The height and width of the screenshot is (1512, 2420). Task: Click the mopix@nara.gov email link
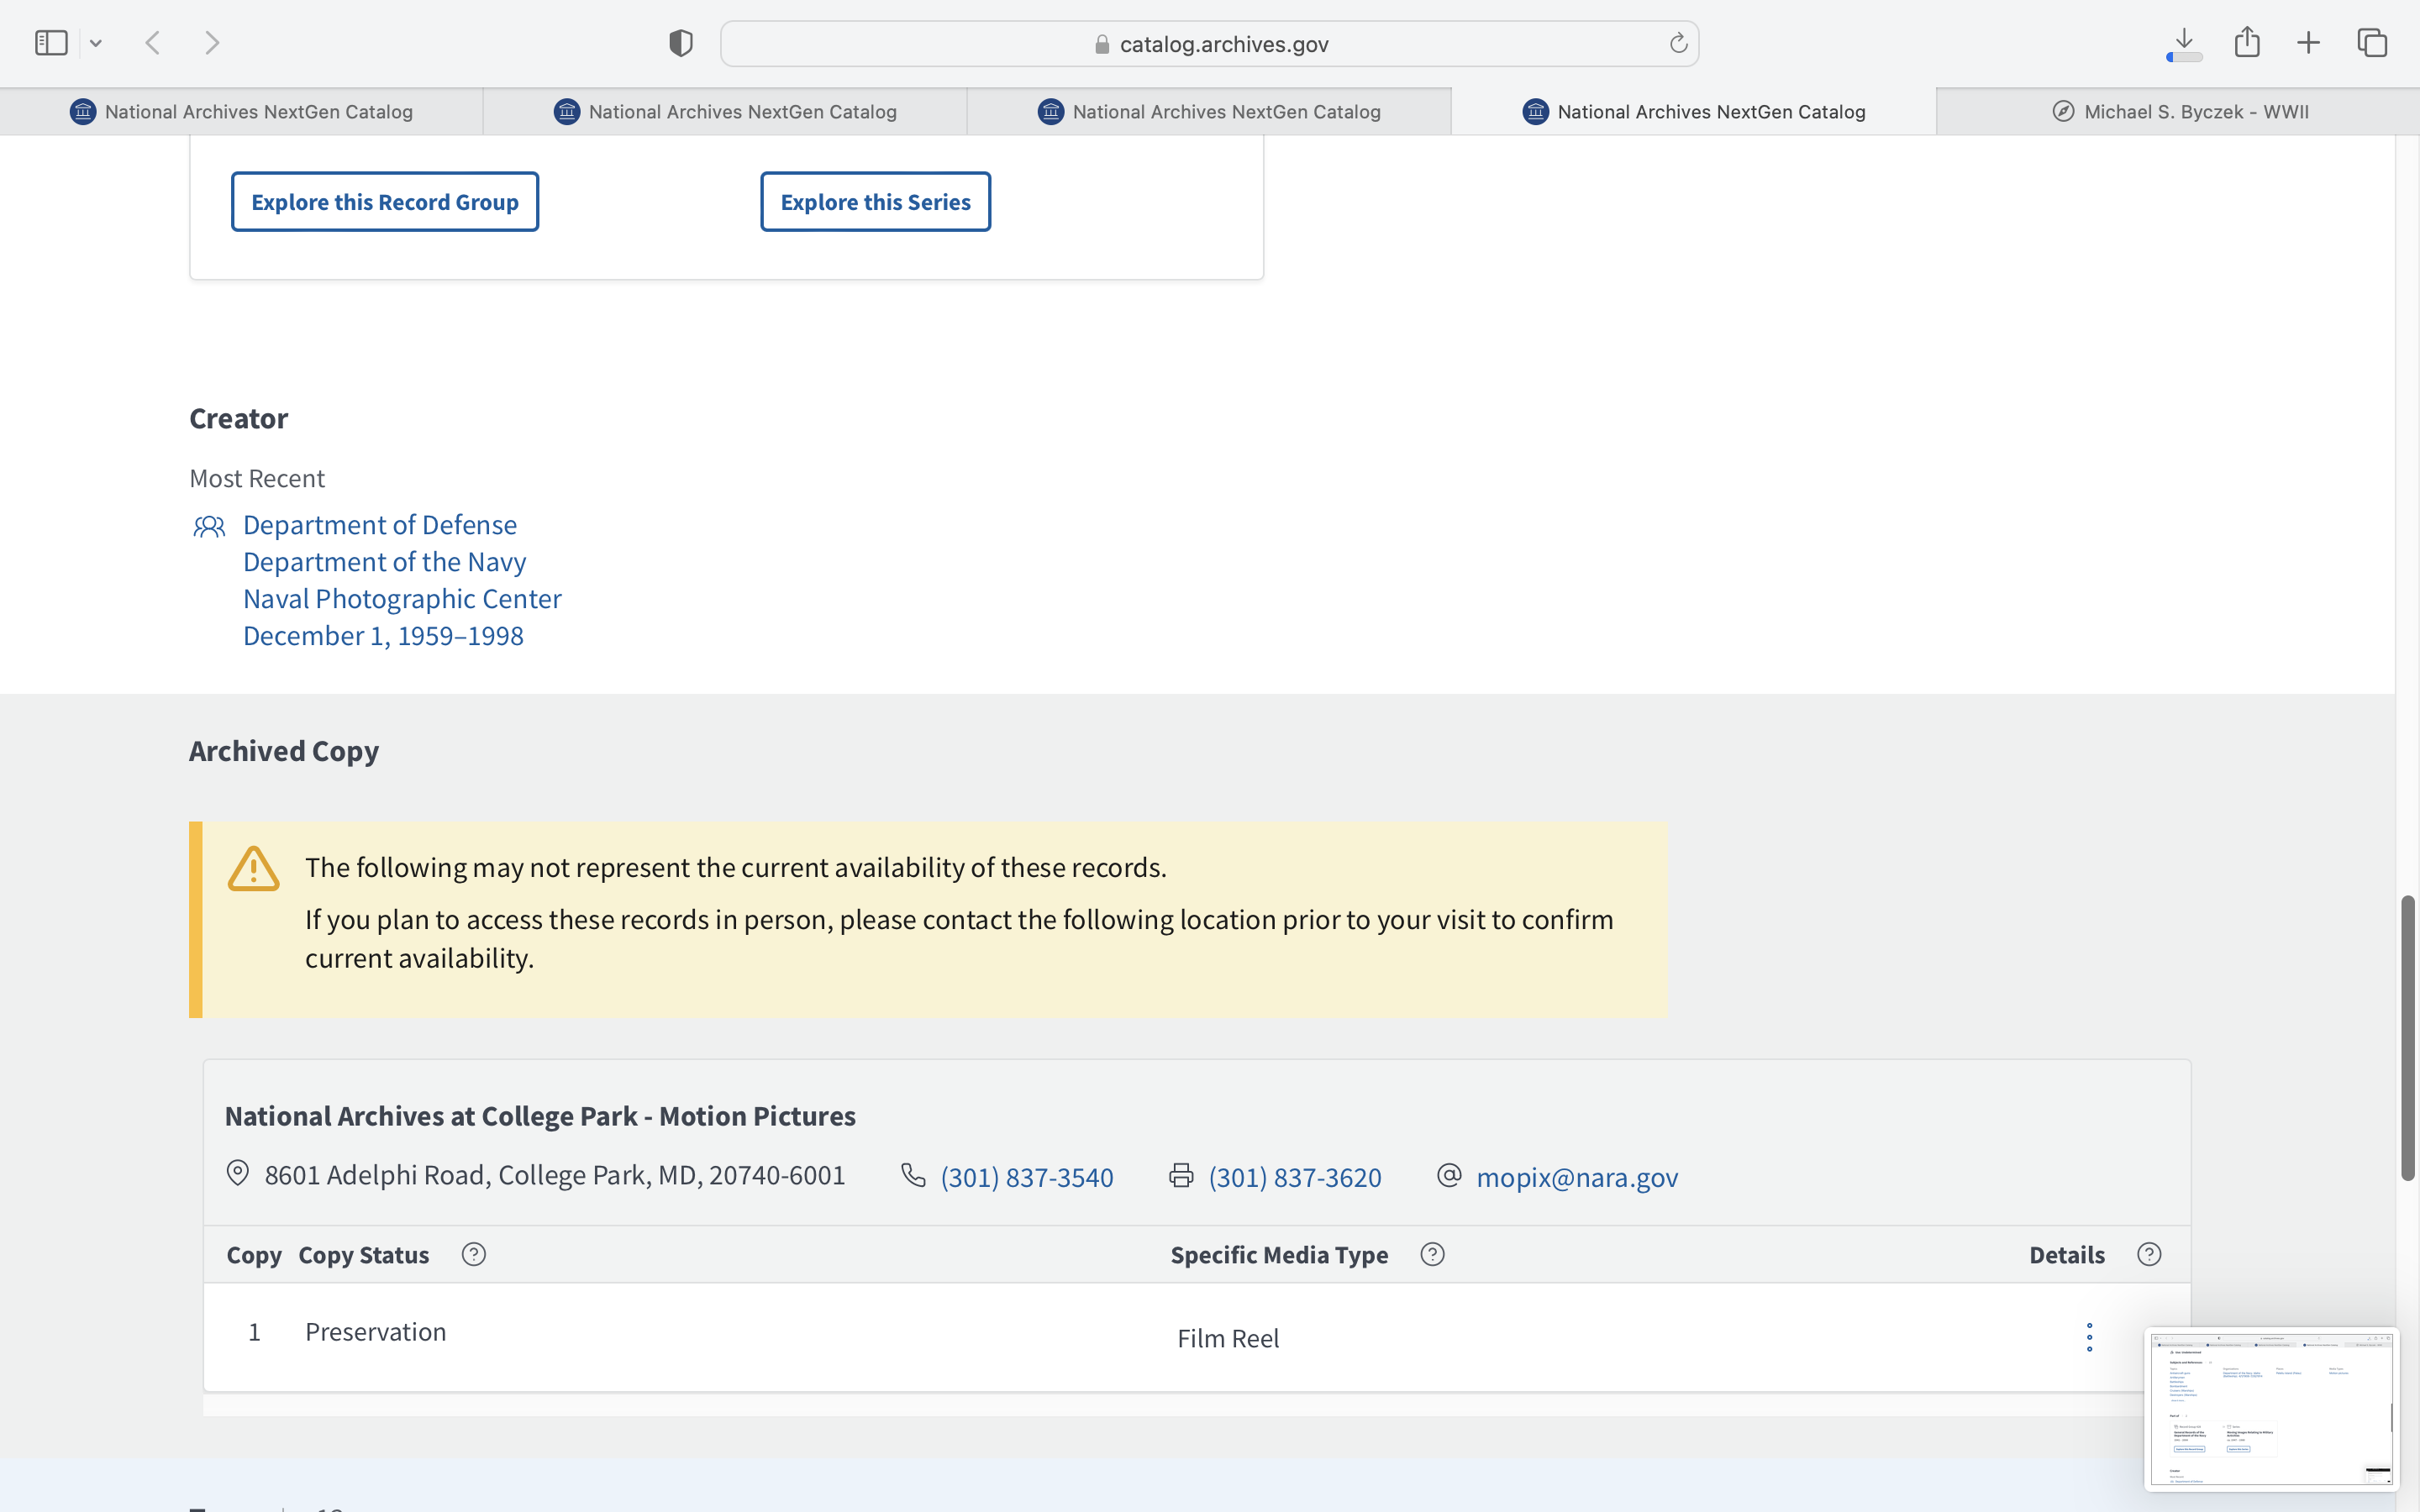tap(1577, 1177)
